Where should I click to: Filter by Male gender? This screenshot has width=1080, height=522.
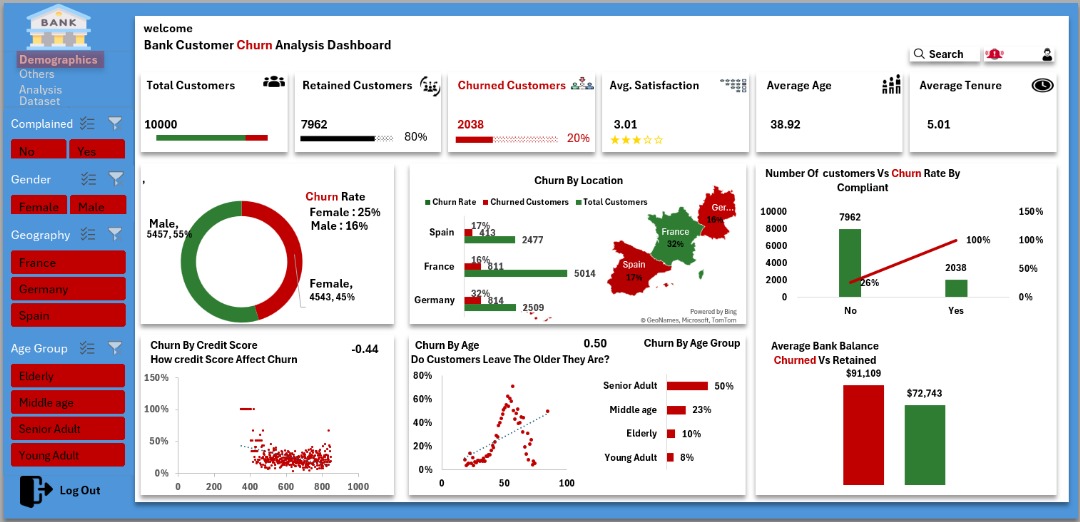pos(98,205)
